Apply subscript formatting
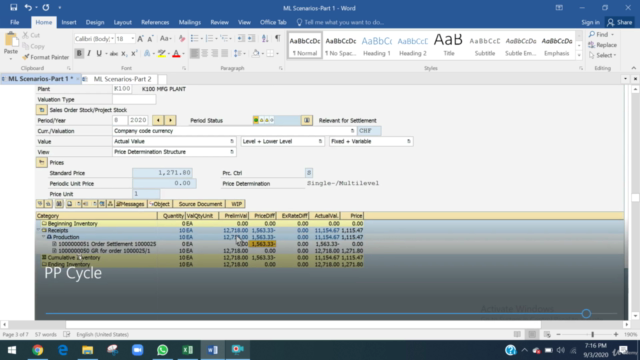This screenshot has height=360, width=640. (x=124, y=53)
